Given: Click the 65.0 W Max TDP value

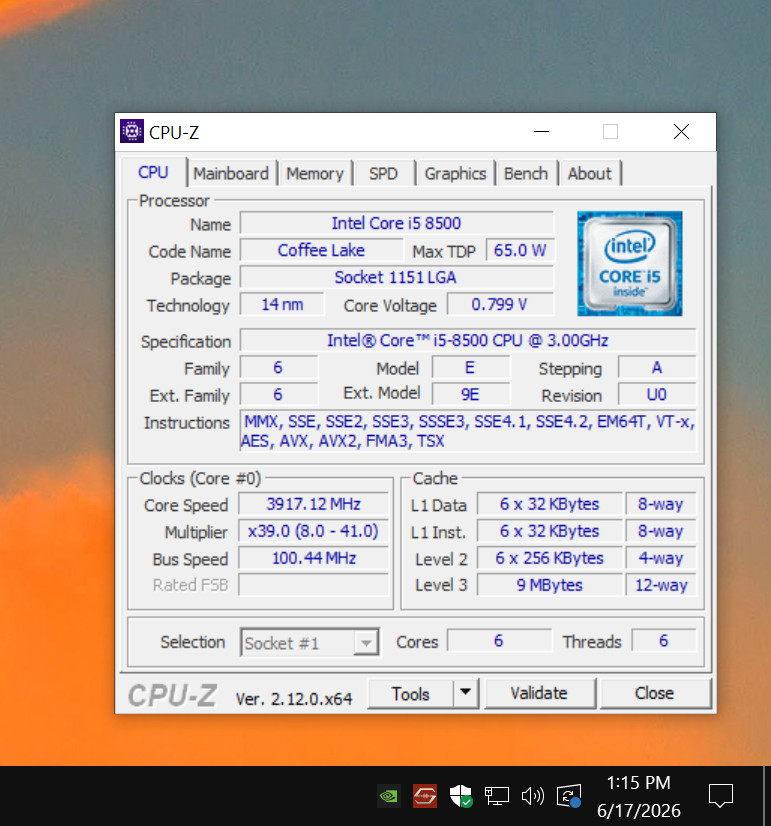Looking at the screenshot, I should click(520, 250).
